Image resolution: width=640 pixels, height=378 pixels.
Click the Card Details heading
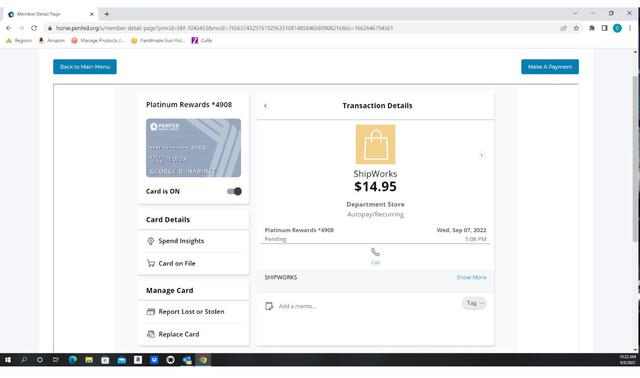[168, 220]
